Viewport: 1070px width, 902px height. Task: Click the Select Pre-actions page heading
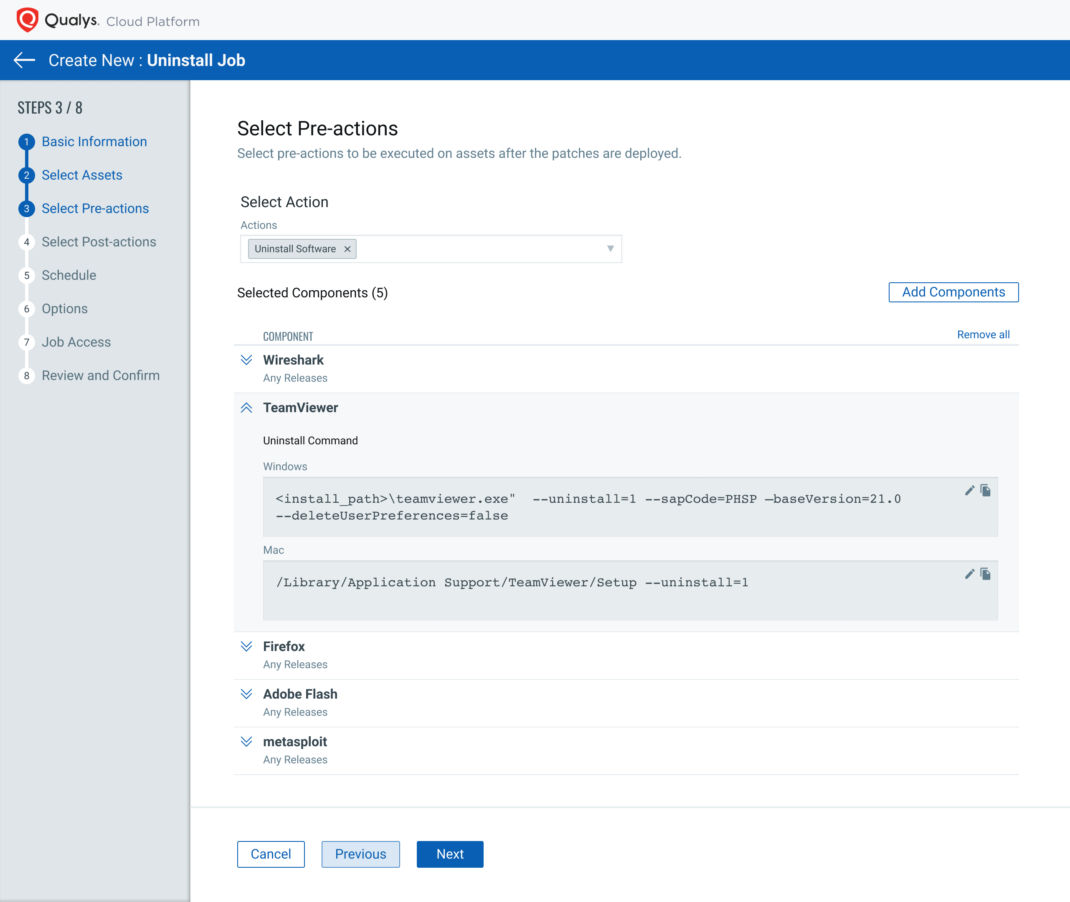pos(317,128)
